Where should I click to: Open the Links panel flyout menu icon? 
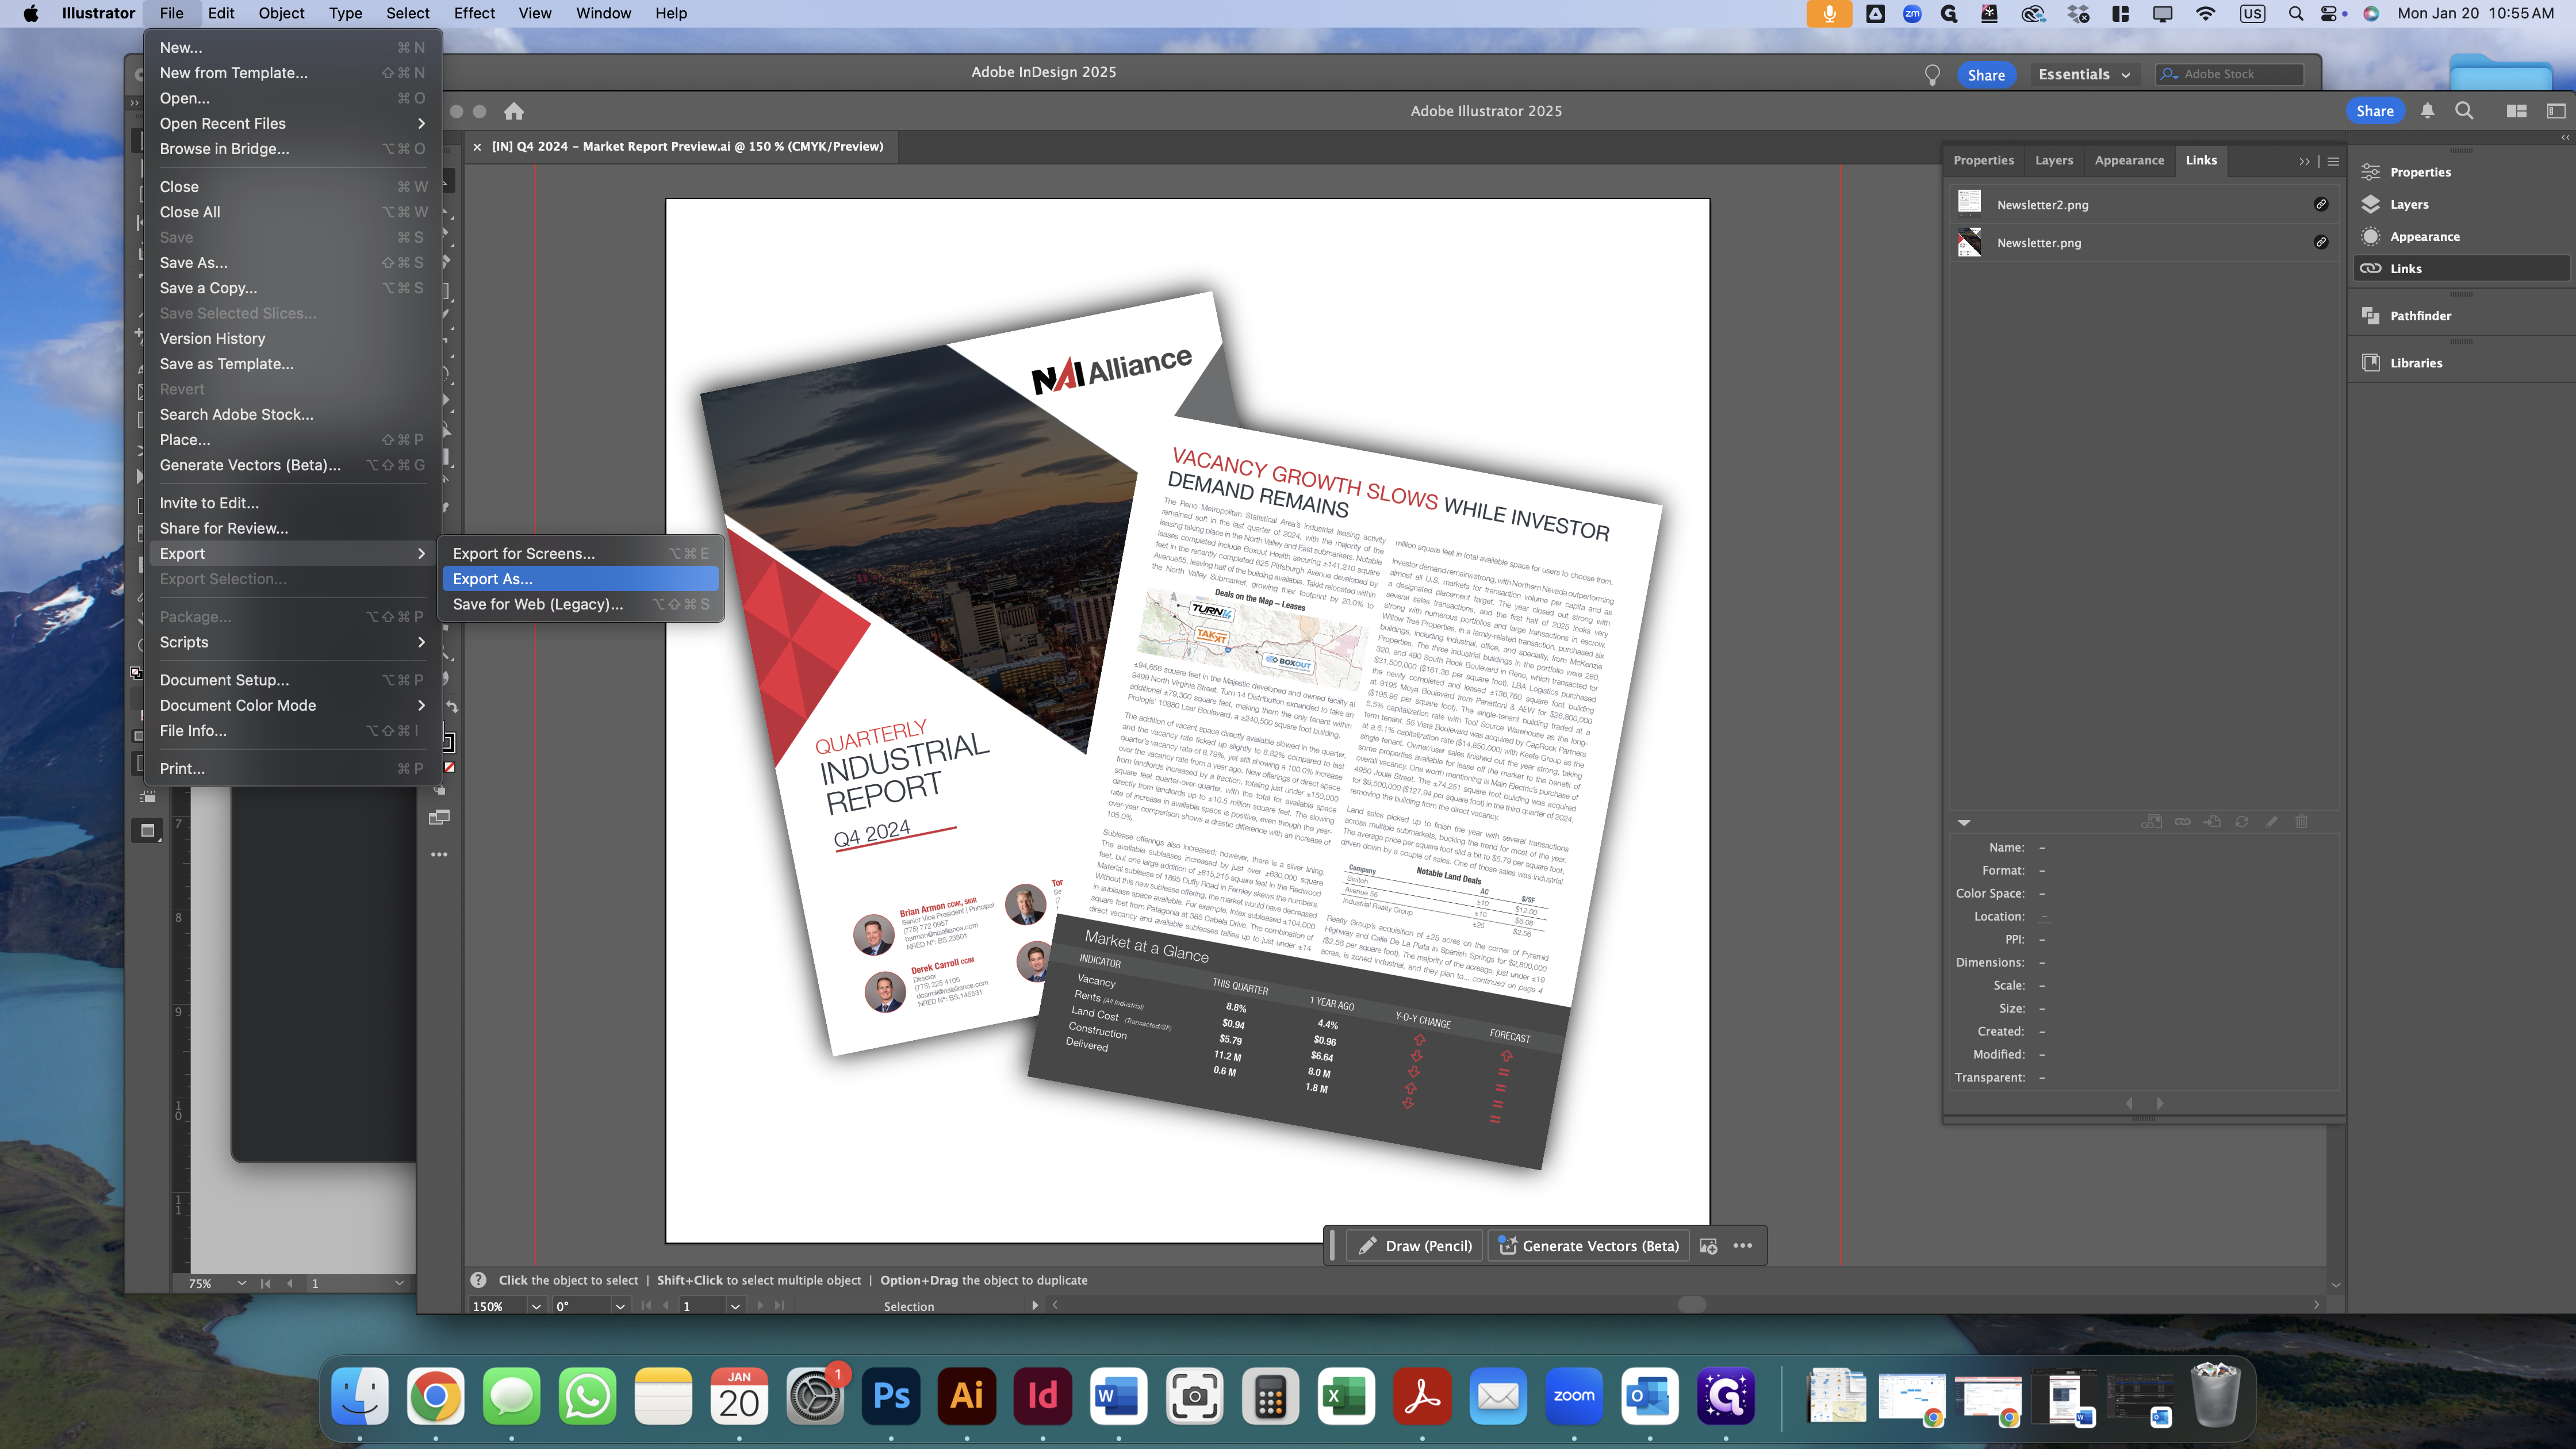click(2333, 161)
